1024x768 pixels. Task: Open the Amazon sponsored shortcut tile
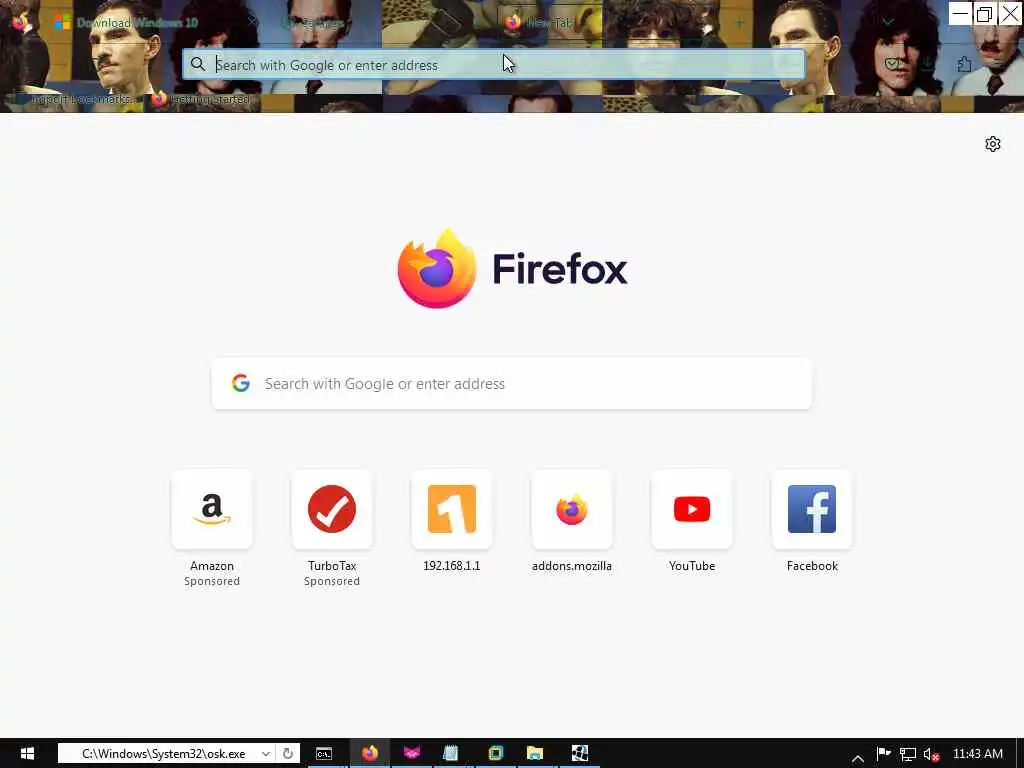click(212, 509)
